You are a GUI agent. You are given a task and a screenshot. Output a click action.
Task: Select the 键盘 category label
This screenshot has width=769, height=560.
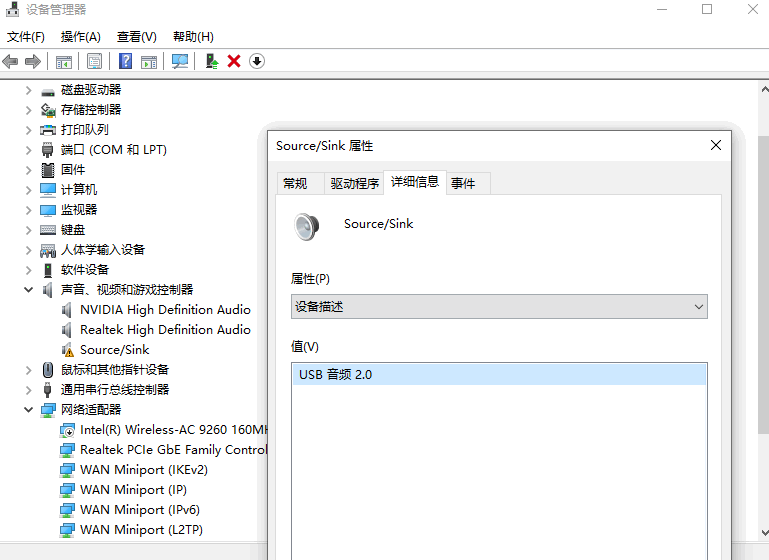point(73,230)
